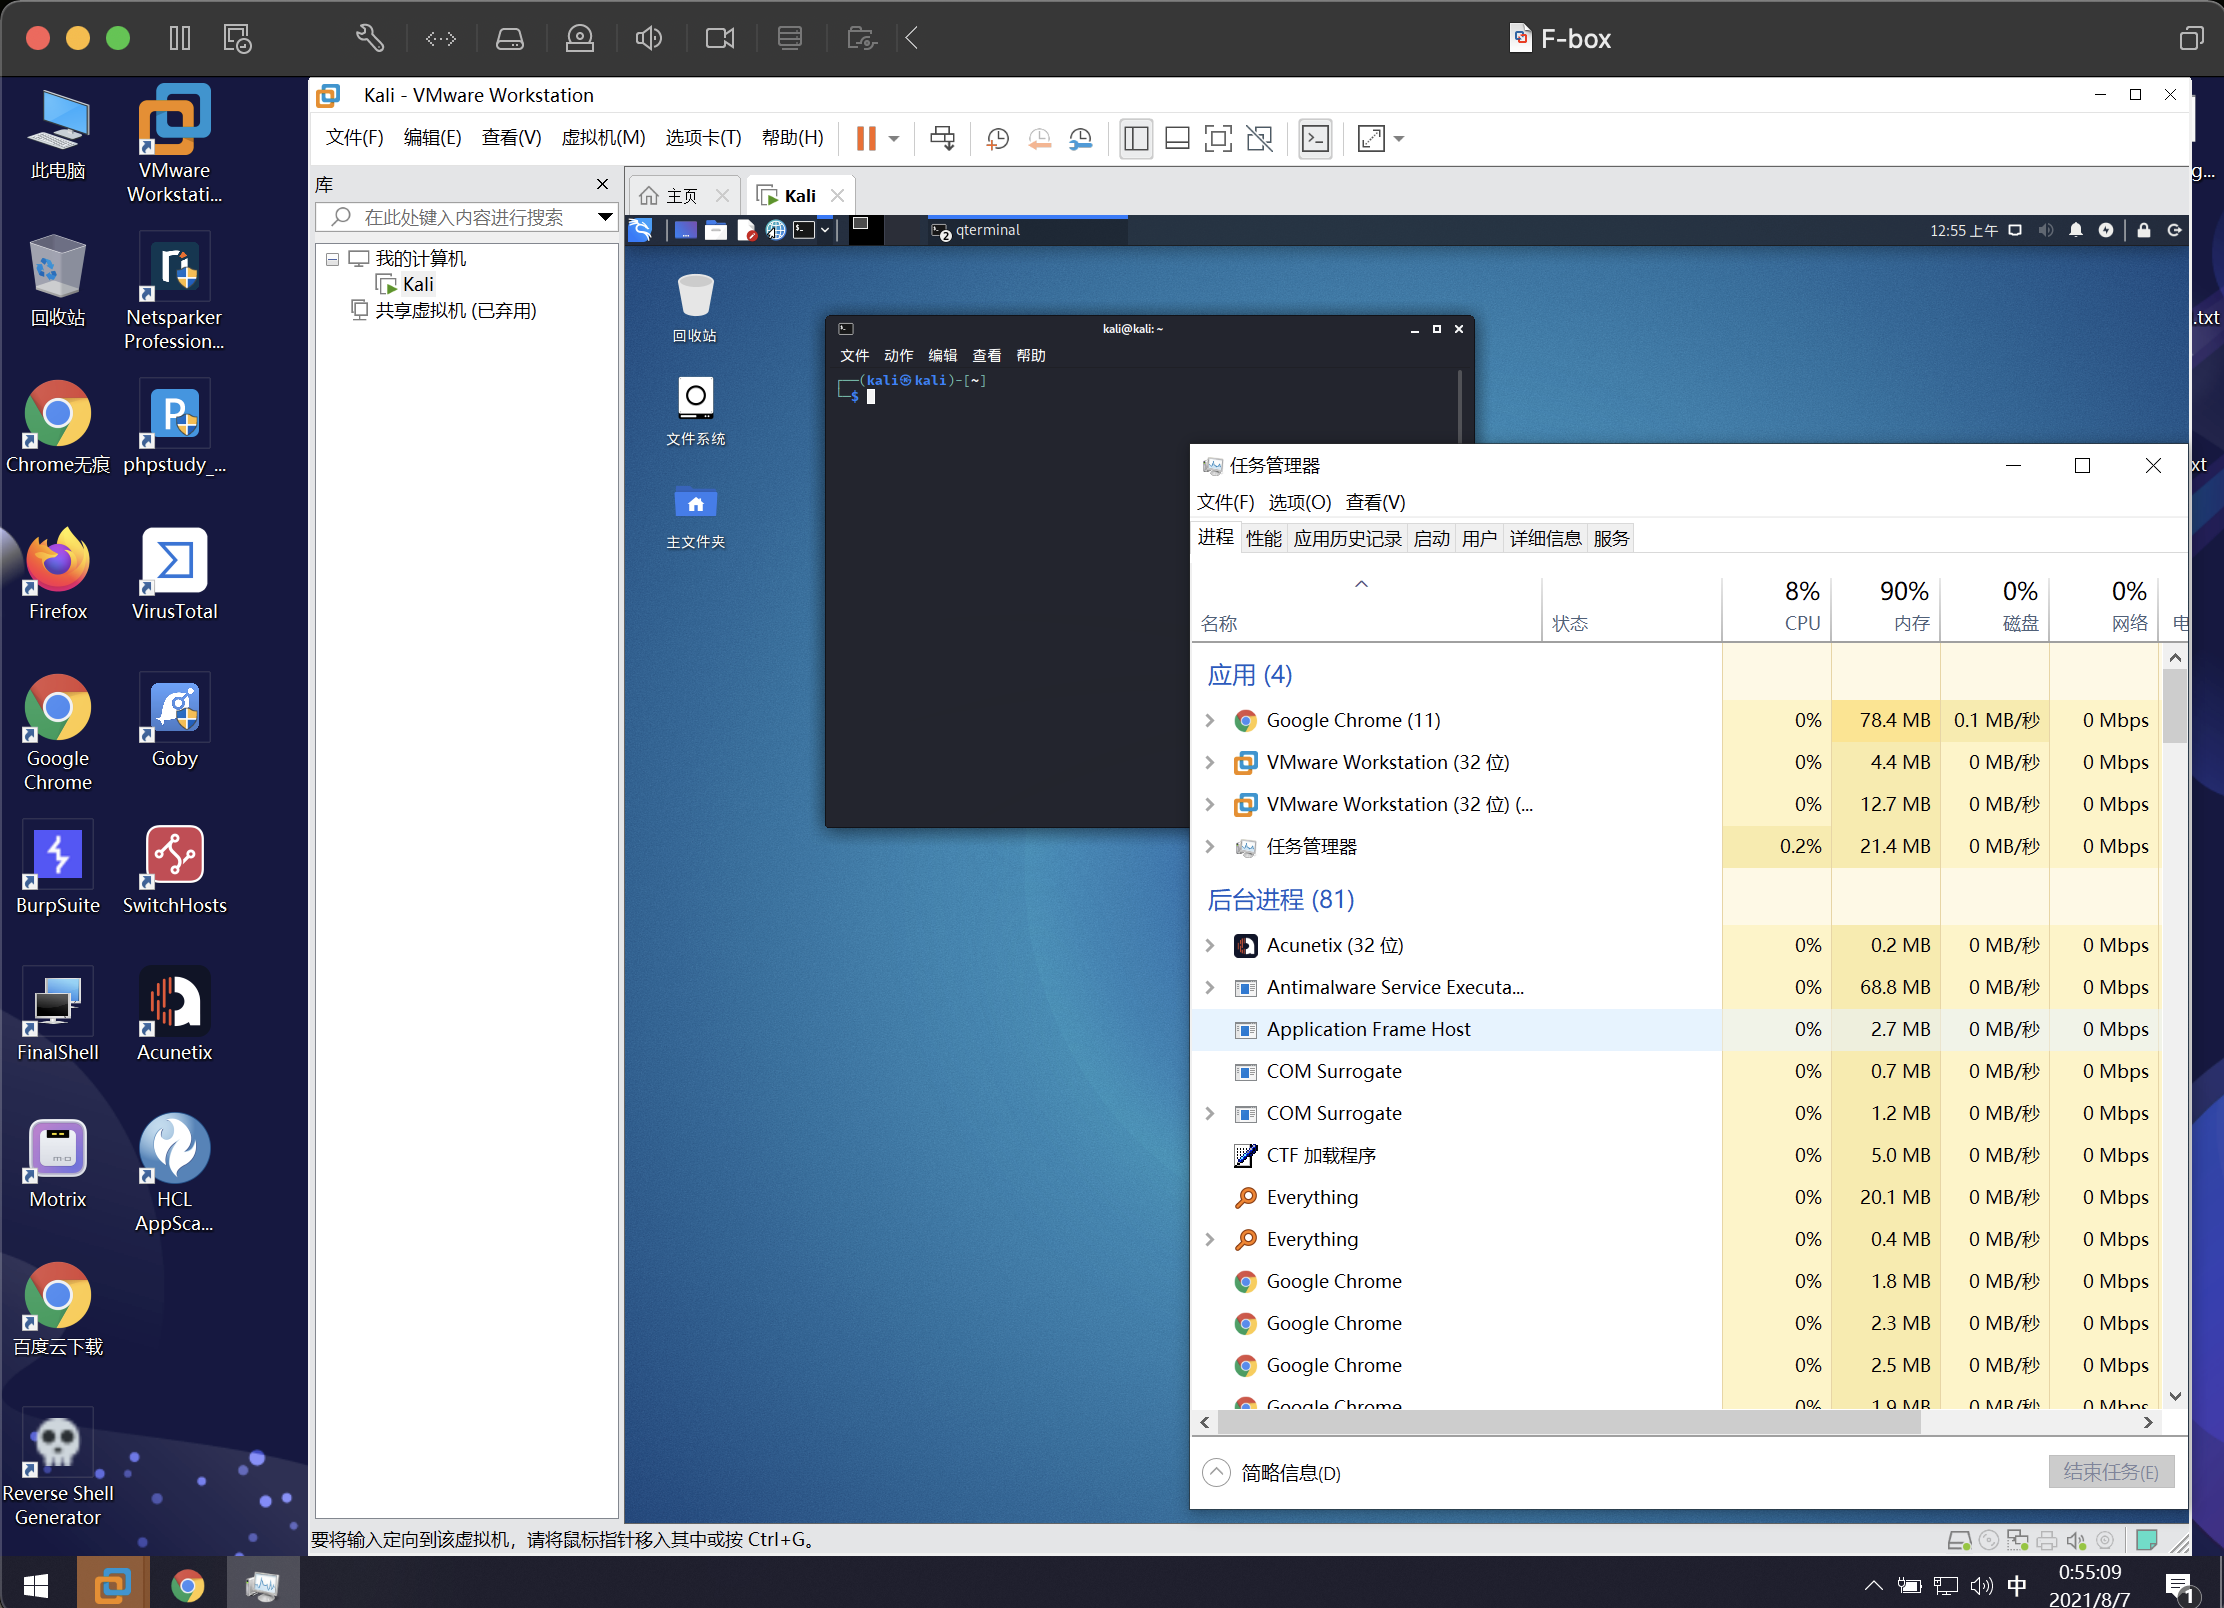Expand the Google Chrome (11) process group
Screen dimensions: 2224x1608
coord(1210,720)
